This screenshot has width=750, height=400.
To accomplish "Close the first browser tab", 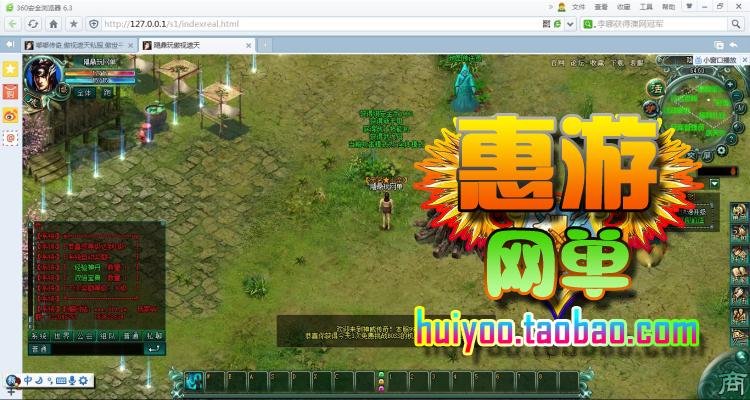I will pos(130,45).
